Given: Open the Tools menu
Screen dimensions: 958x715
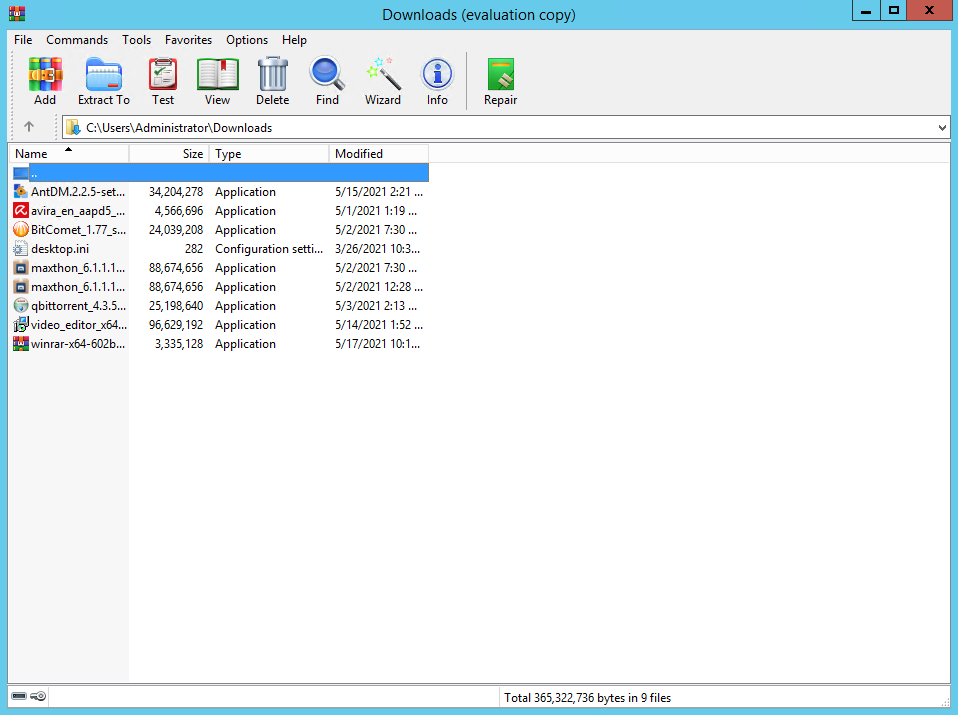Looking at the screenshot, I should [x=136, y=40].
